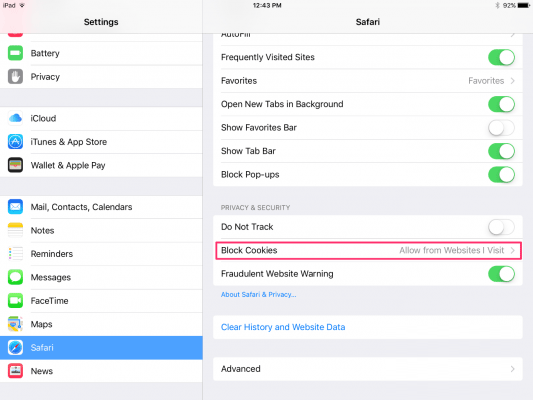Open About Safari & Privacy link
The width and height of the screenshot is (533, 400).
tap(258, 295)
